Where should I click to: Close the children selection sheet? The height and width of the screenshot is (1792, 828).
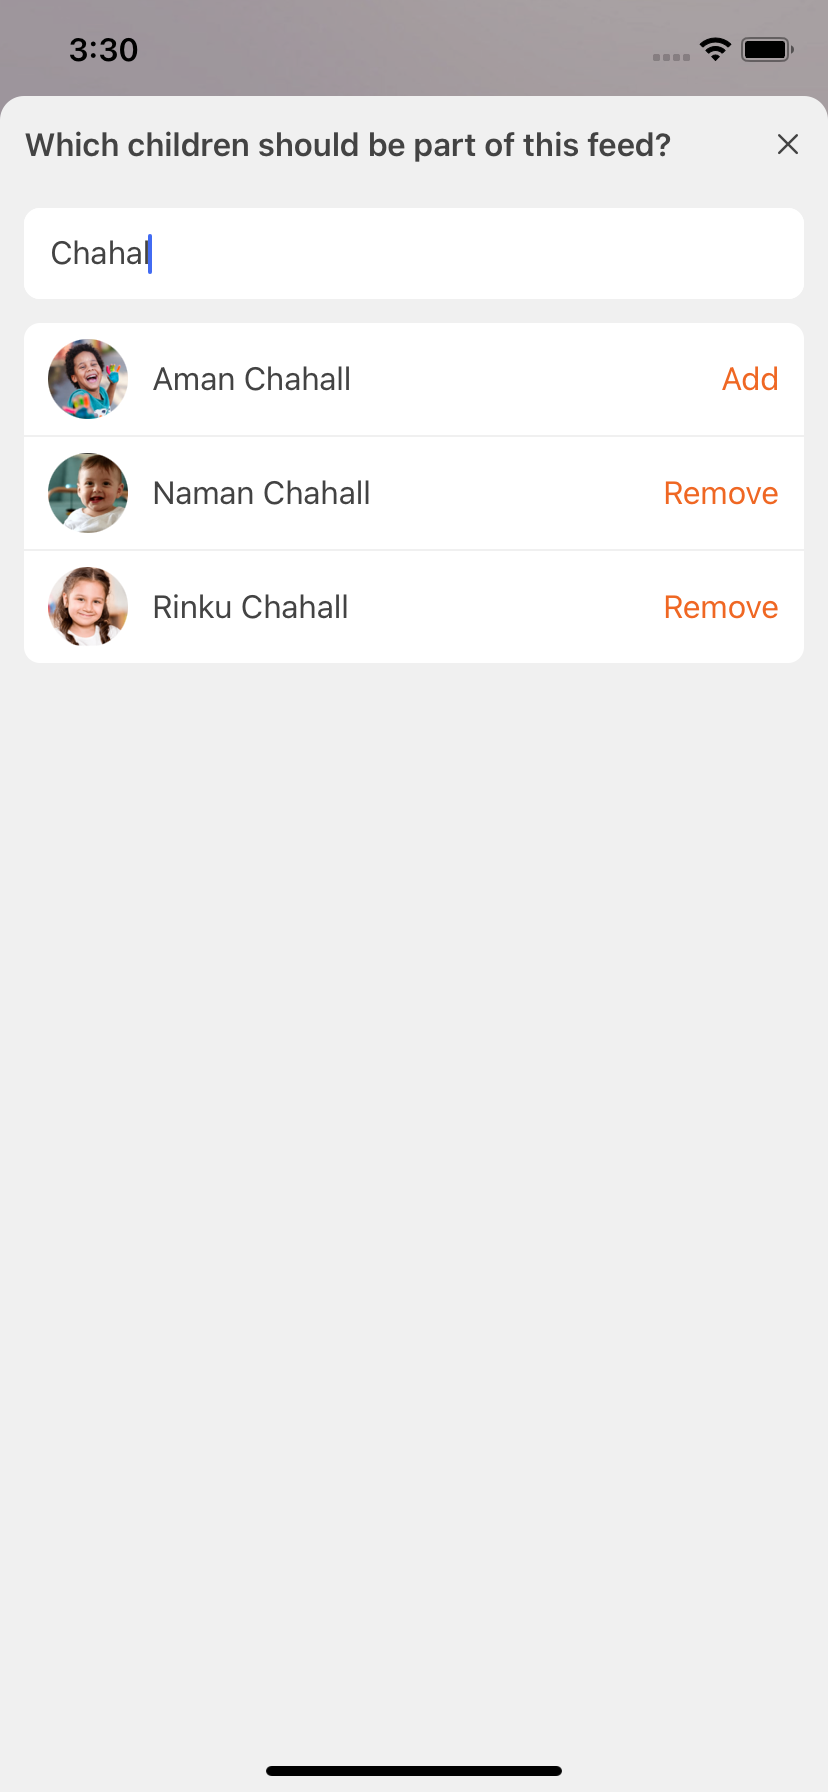(787, 145)
